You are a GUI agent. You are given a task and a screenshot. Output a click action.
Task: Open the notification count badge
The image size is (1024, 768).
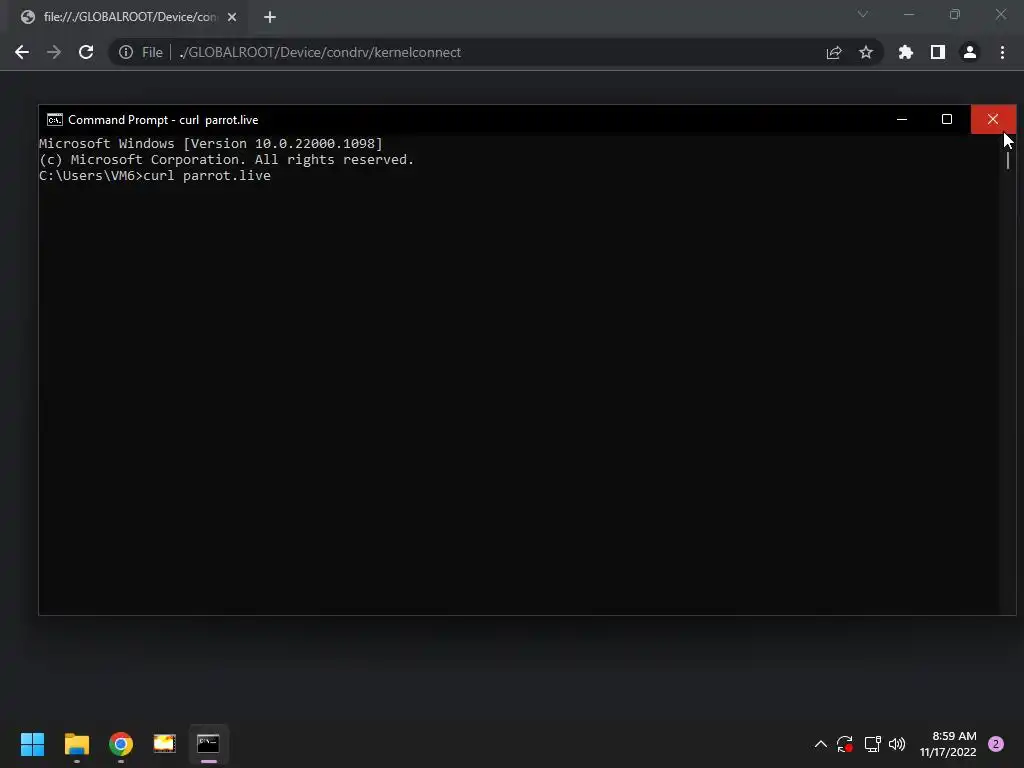(996, 744)
